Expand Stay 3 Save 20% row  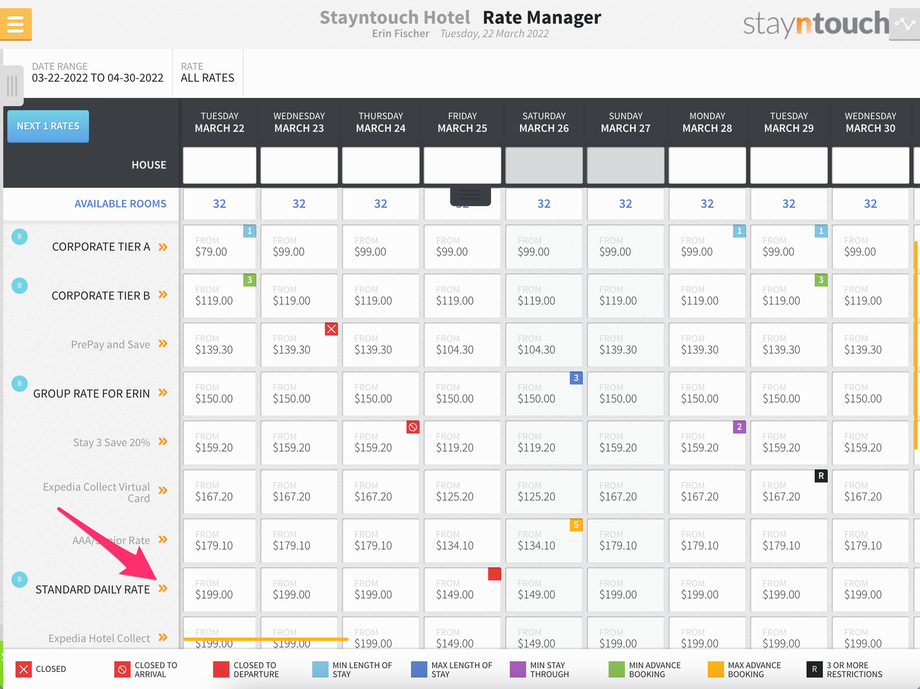(163, 443)
